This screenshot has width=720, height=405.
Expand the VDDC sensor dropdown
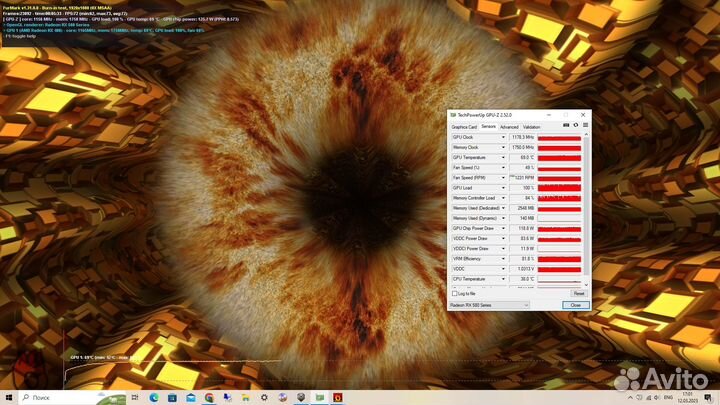(x=503, y=269)
